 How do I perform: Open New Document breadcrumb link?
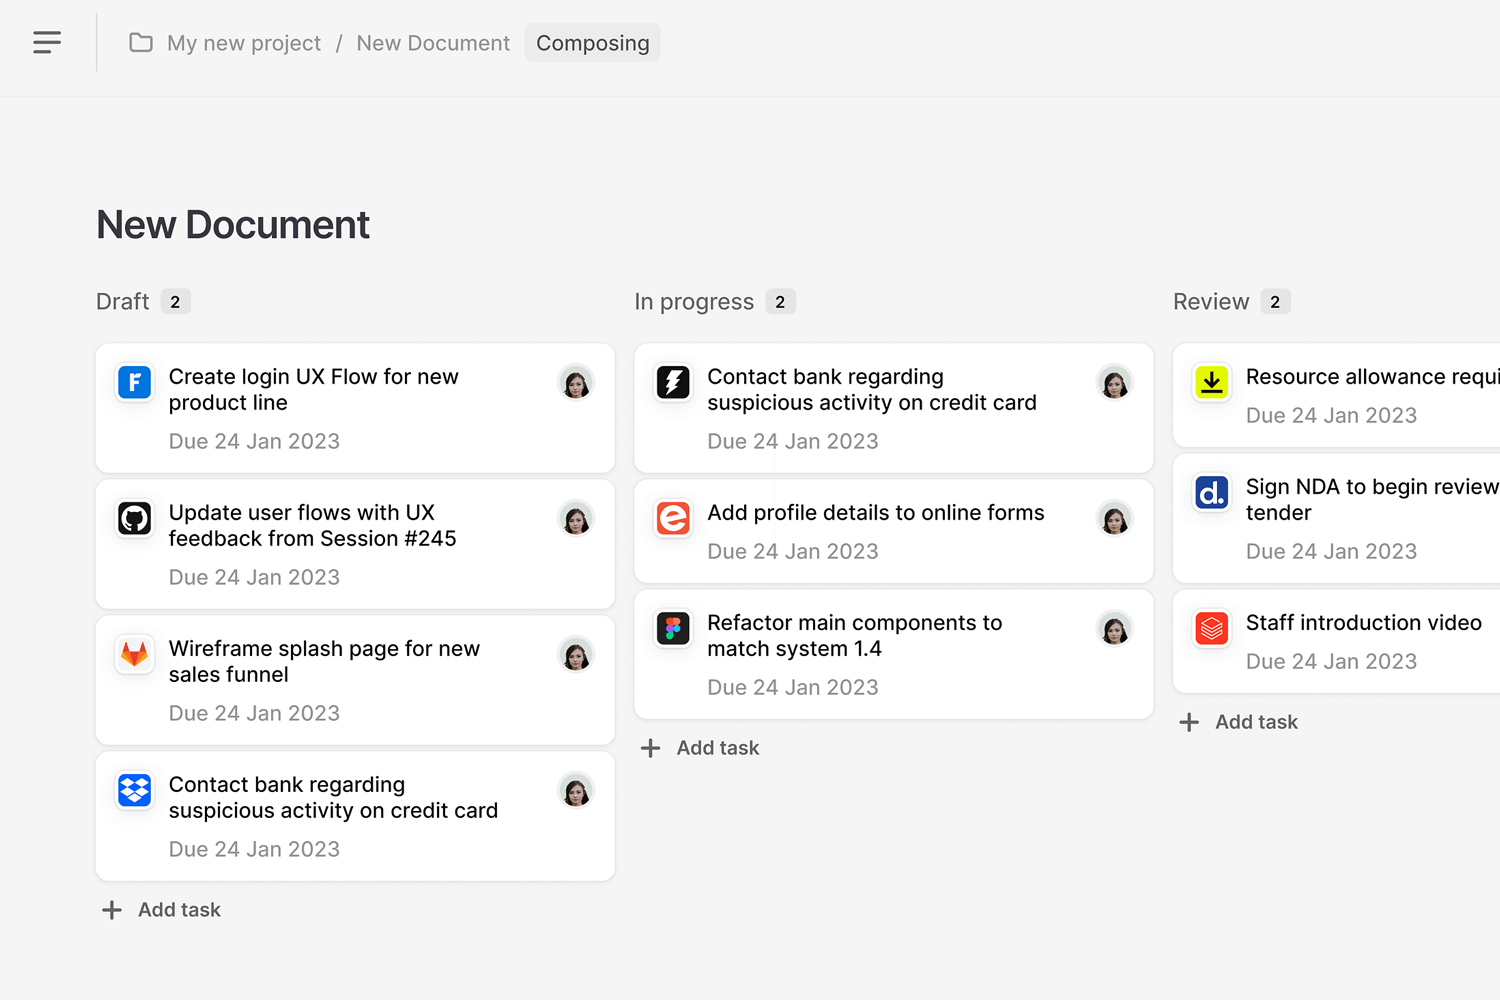point(433,43)
